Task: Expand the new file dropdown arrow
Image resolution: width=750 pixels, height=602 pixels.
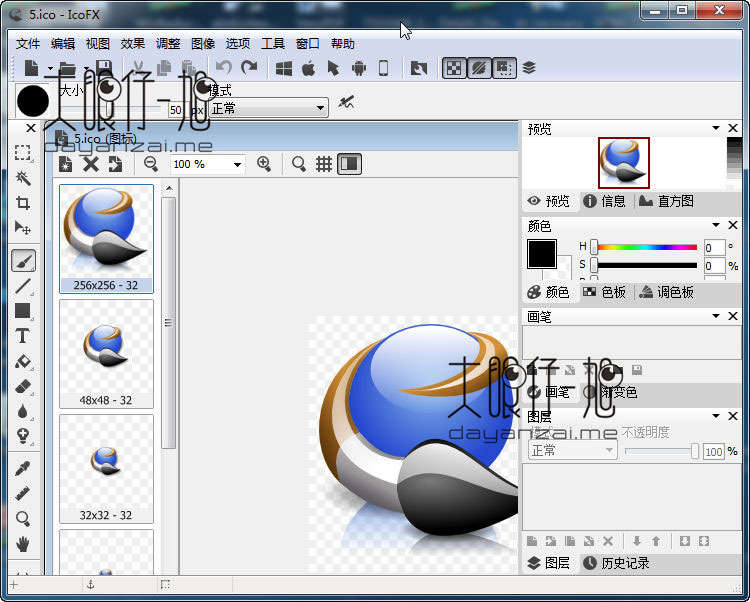Action: tap(50, 68)
